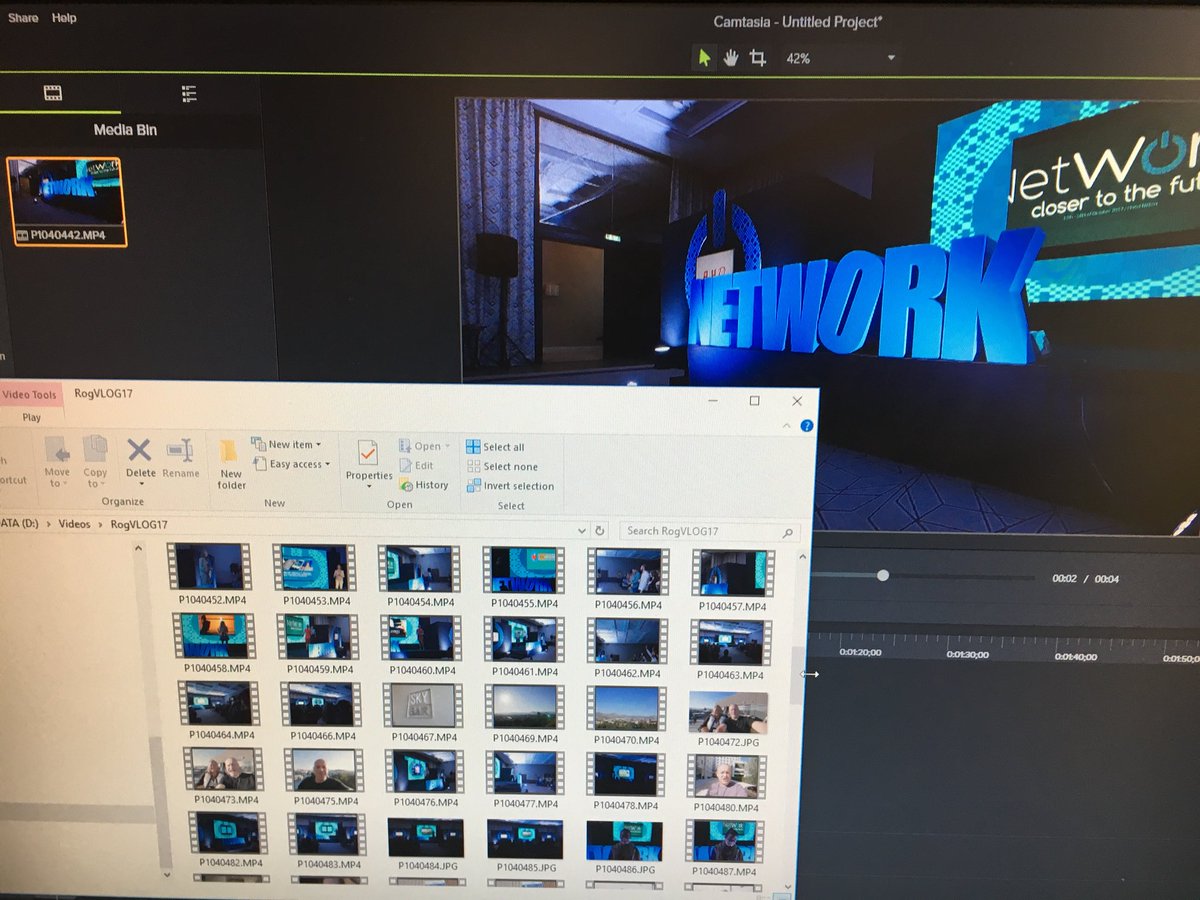Select image file P1040485.JPG
This screenshot has height=900, width=1200.
pyautogui.click(x=525, y=846)
